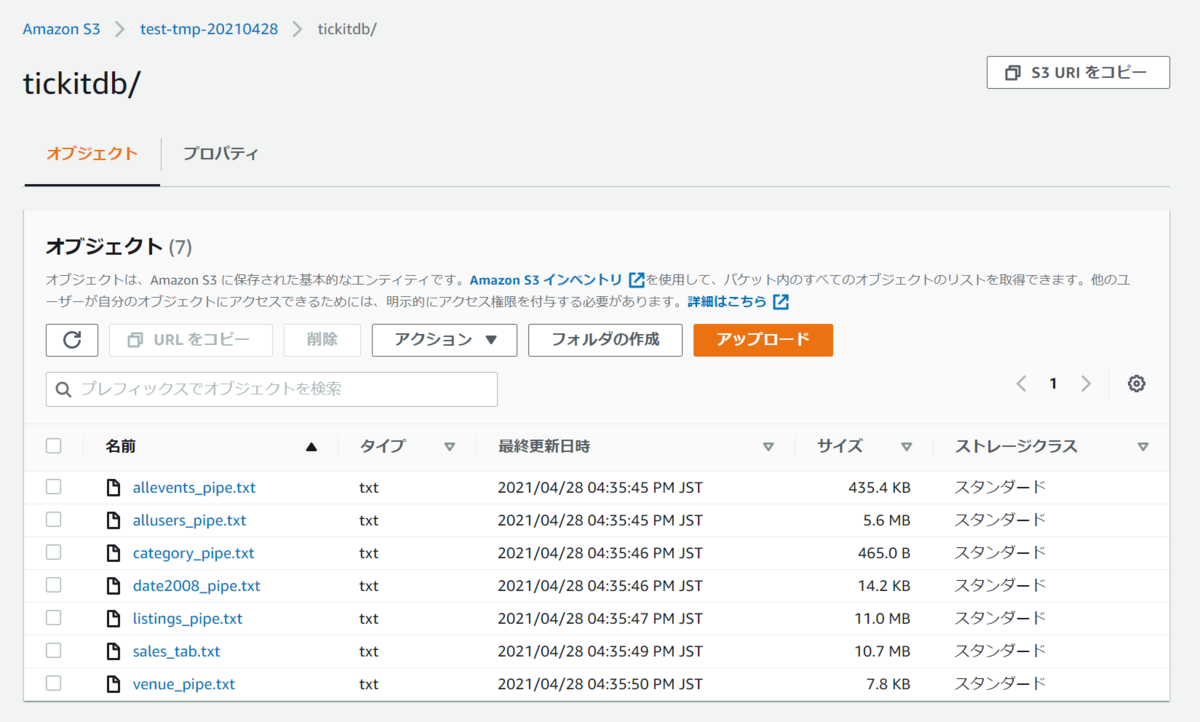Sort by 名前 column ascending arrow
The height and width of the screenshot is (722, 1200).
point(311,447)
